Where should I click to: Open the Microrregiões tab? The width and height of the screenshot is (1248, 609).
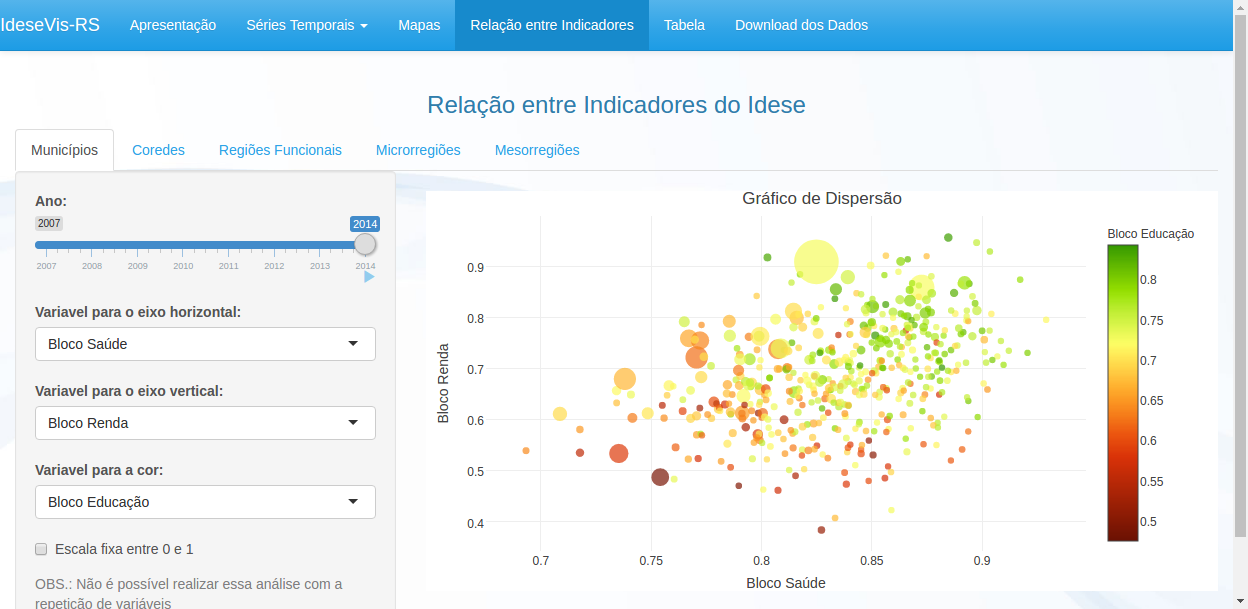pyautogui.click(x=418, y=149)
